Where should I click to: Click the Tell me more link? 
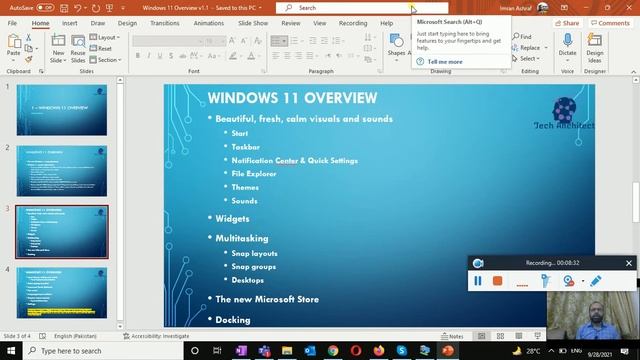[x=444, y=62]
